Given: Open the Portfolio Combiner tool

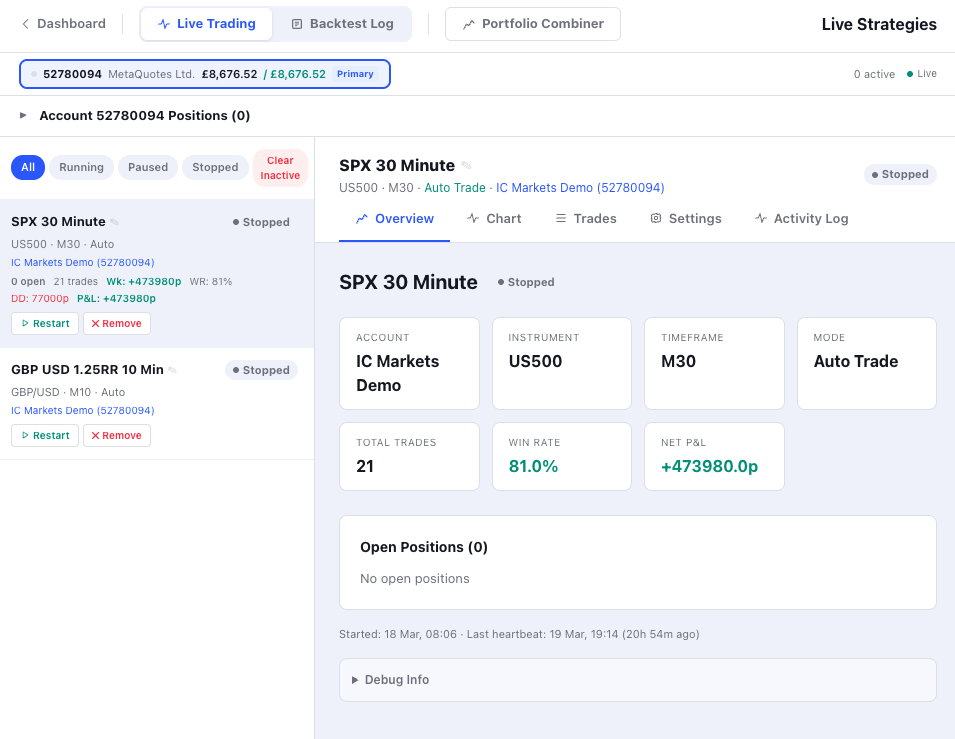Looking at the screenshot, I should (532, 24).
